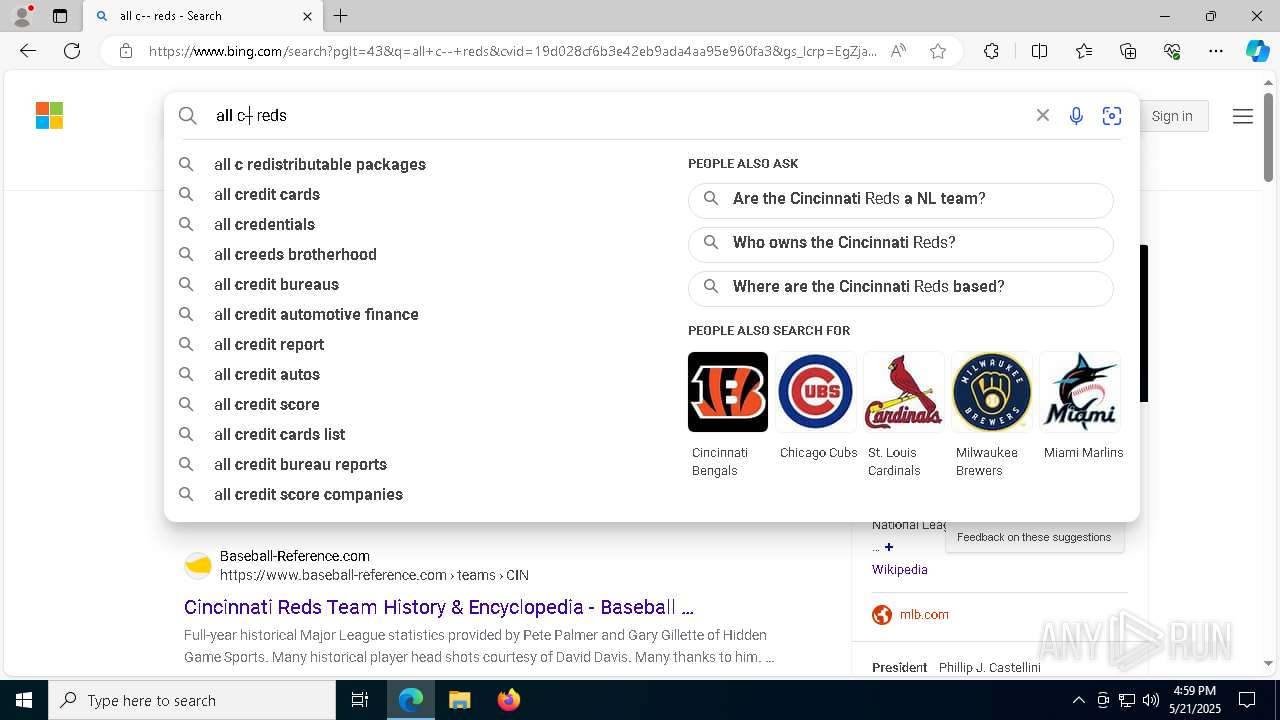Select the 'all c-- reds - Search' tab
This screenshot has width=1280, height=720.
pyautogui.click(x=204, y=16)
